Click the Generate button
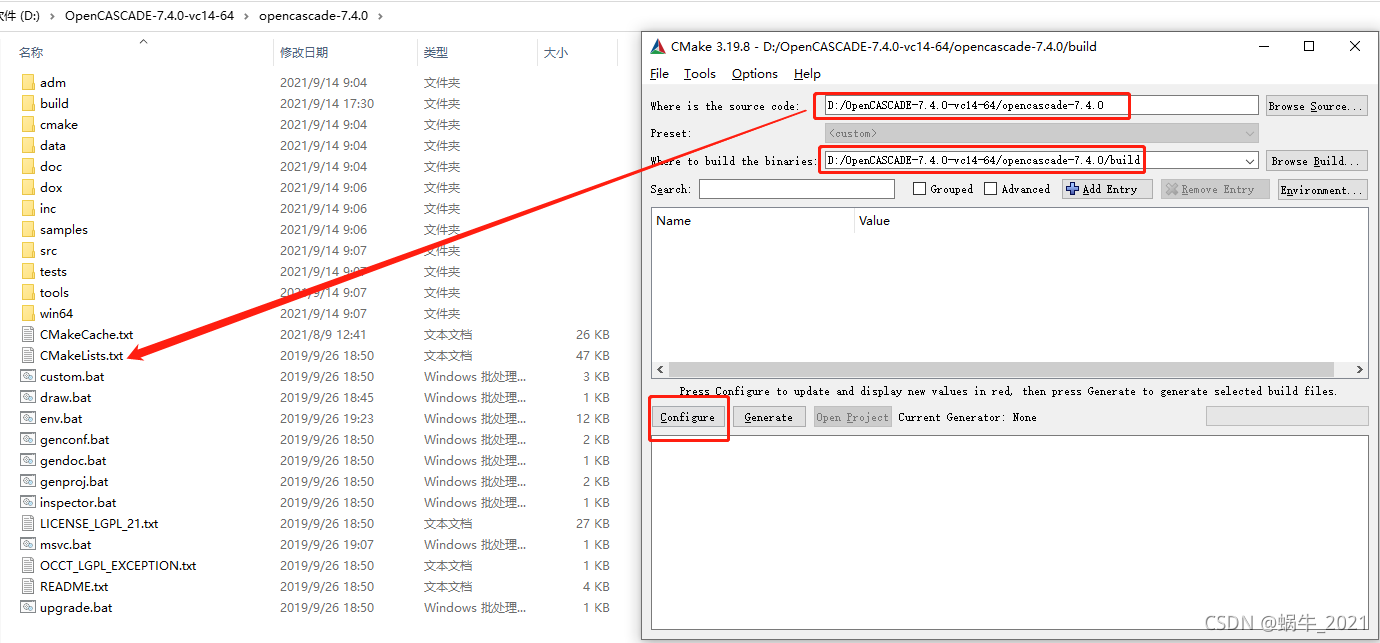Screen dimensions: 1380x643 (x=769, y=417)
